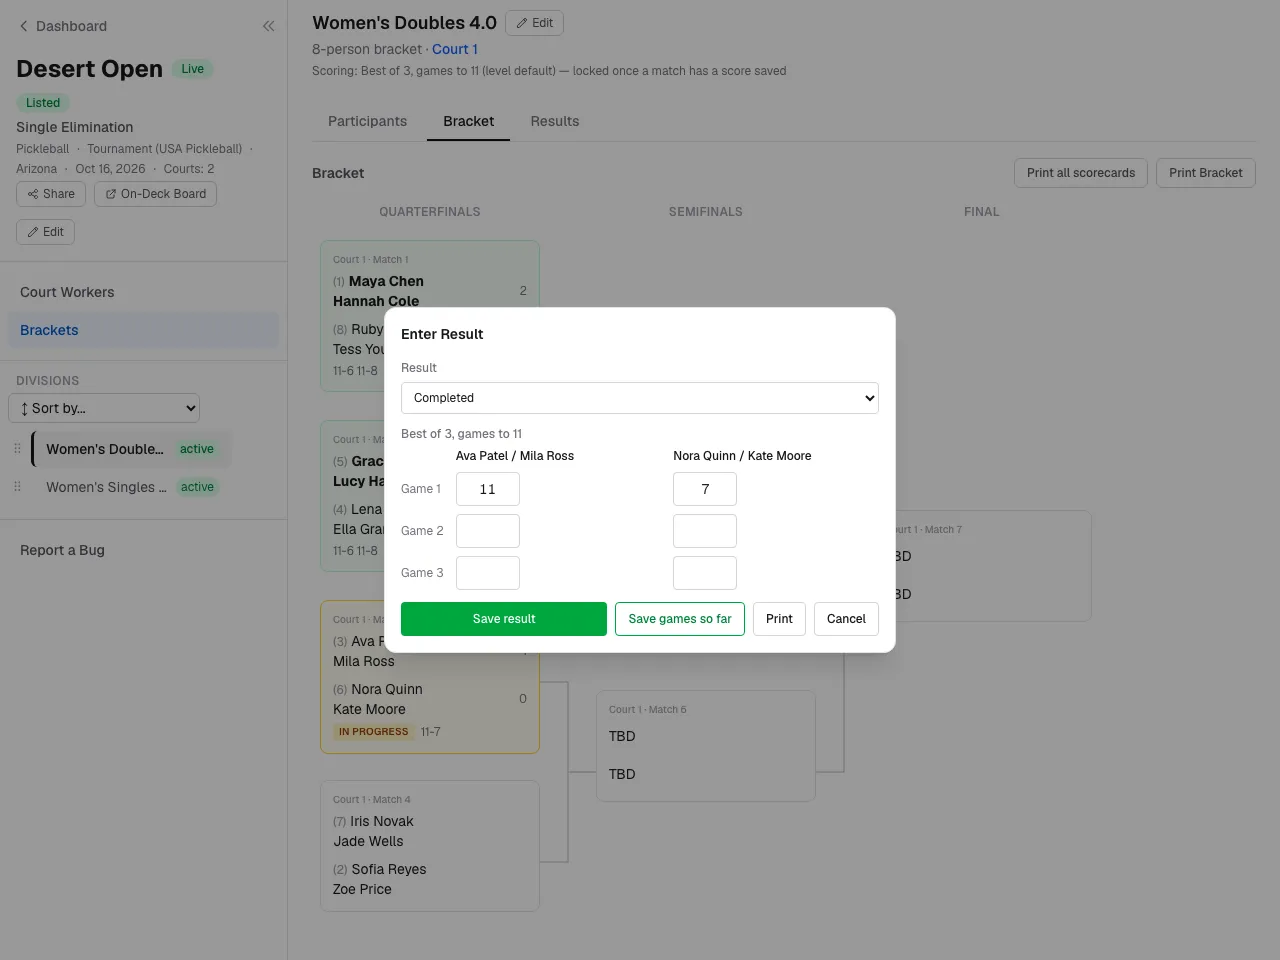Cancel the Enter Result dialog
The height and width of the screenshot is (960, 1280).
[846, 619]
